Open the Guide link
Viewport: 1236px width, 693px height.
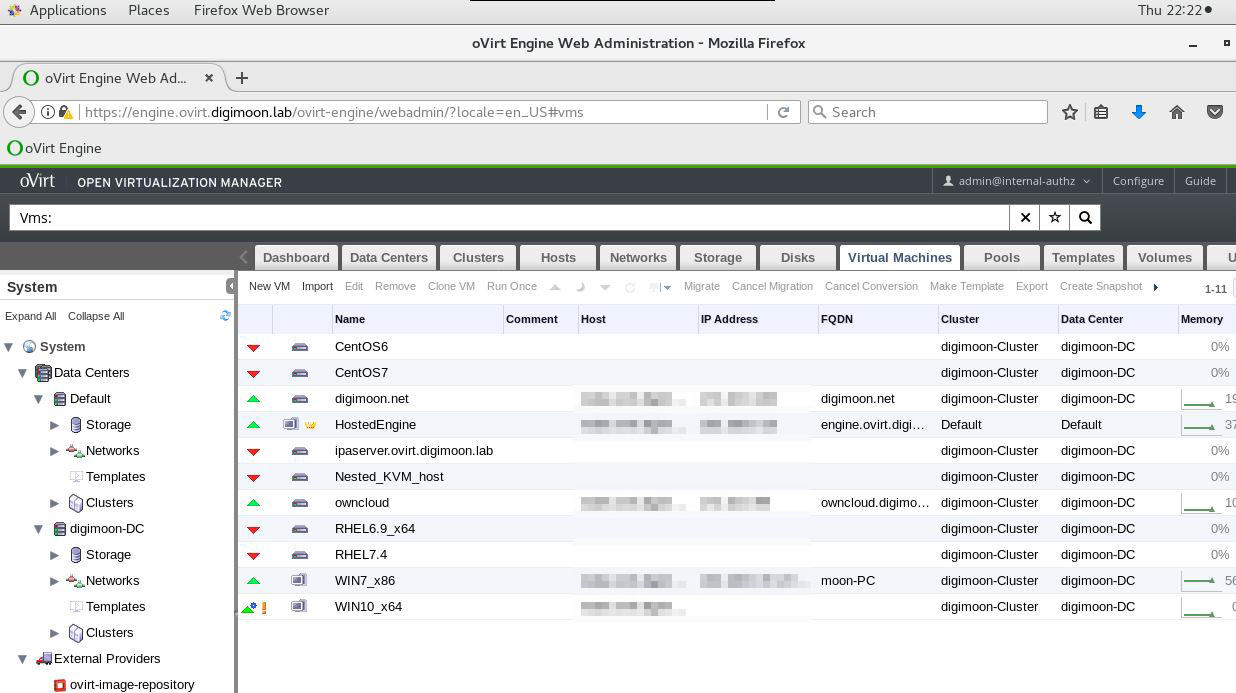[x=1200, y=181]
